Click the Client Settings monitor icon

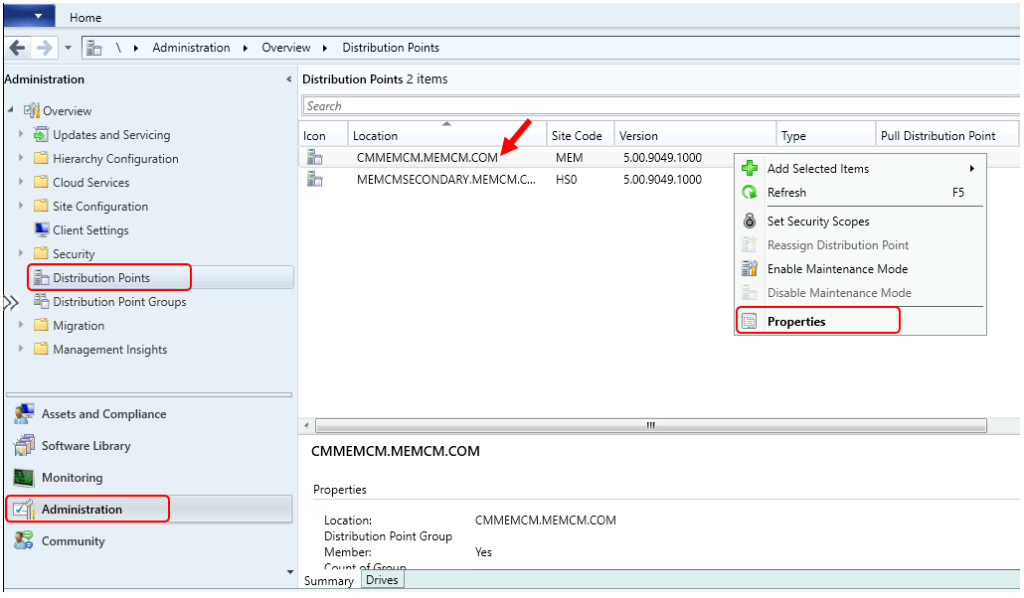41,230
